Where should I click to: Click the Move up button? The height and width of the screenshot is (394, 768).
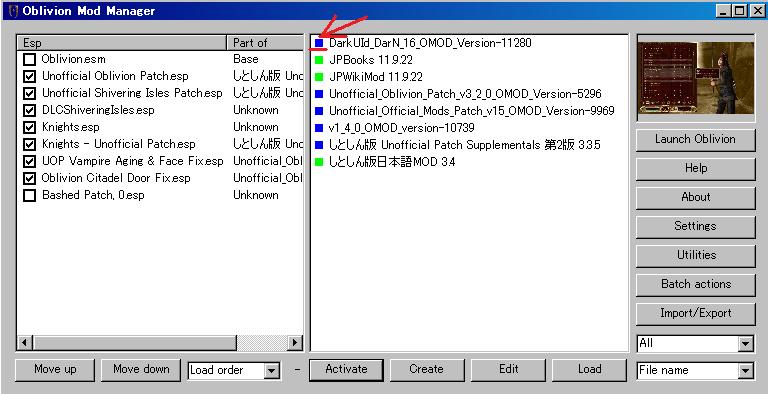coord(55,369)
